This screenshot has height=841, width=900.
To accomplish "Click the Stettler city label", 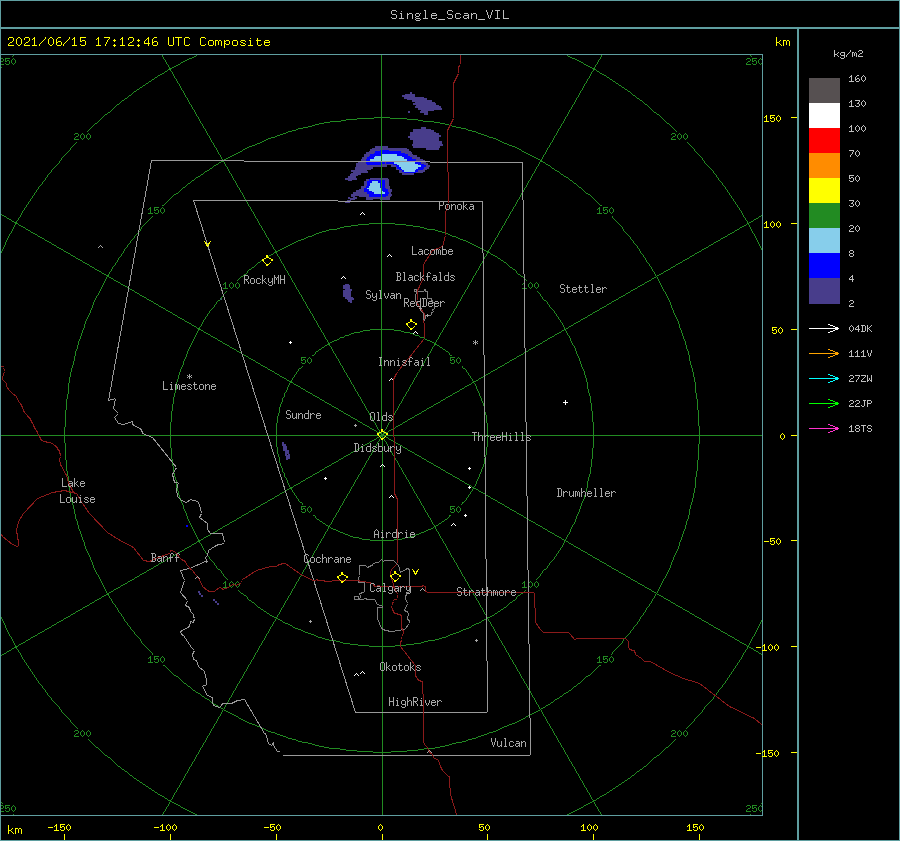I will (583, 289).
